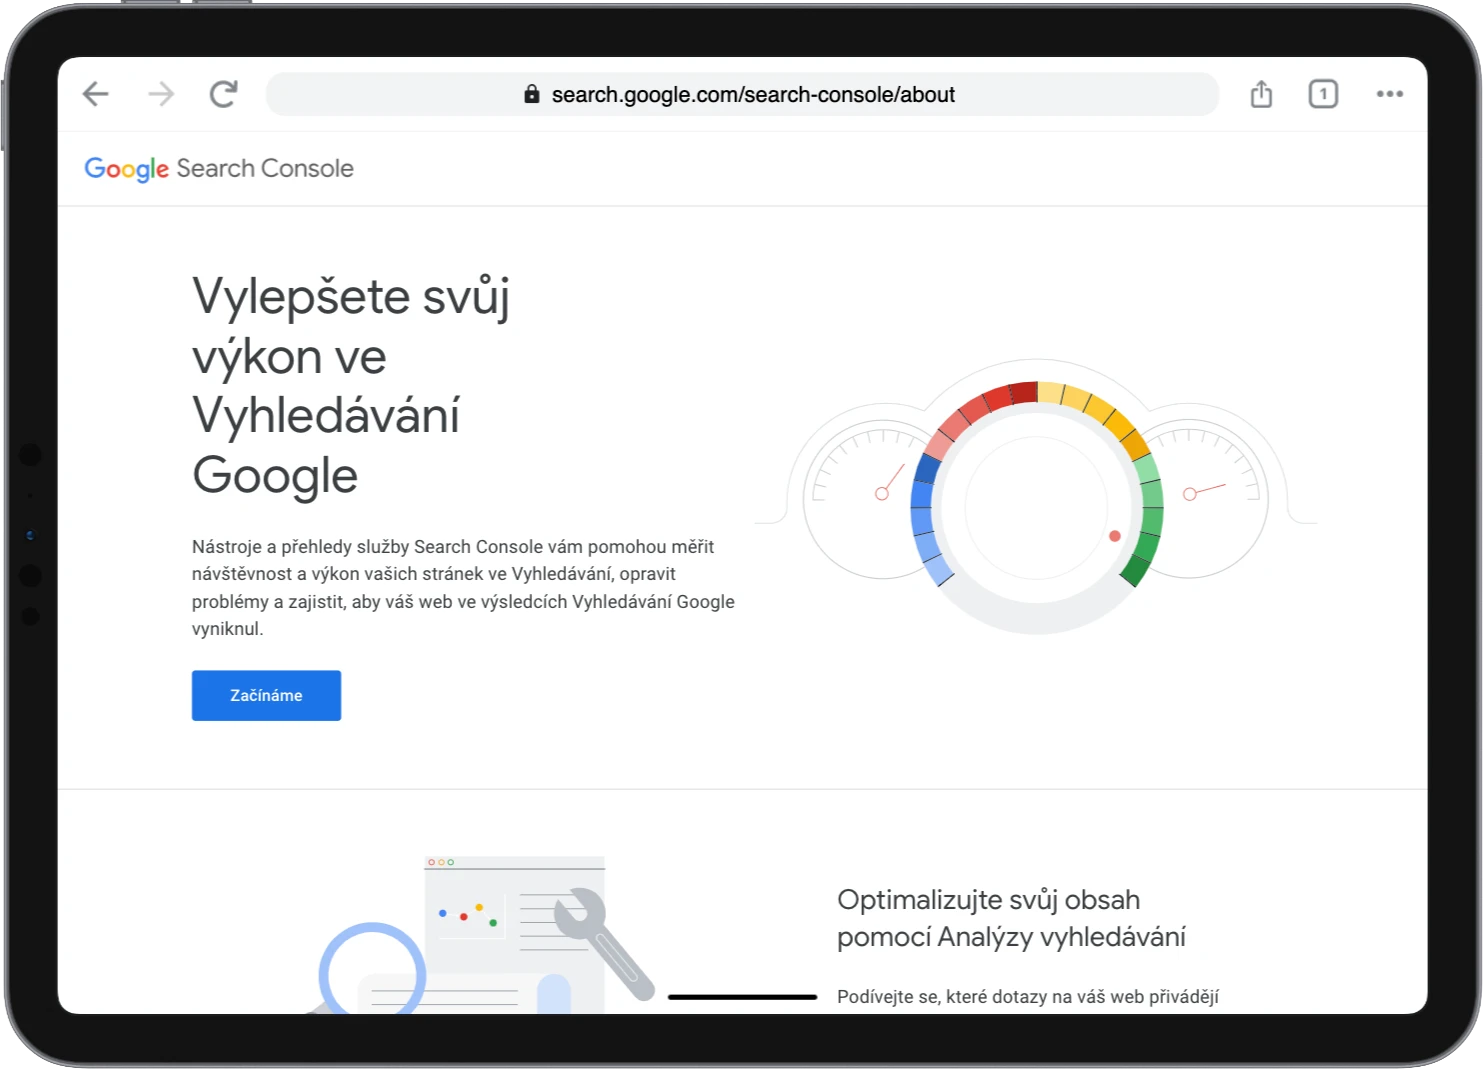Click the browser forward arrow
This screenshot has width=1483, height=1069.
pyautogui.click(x=161, y=94)
